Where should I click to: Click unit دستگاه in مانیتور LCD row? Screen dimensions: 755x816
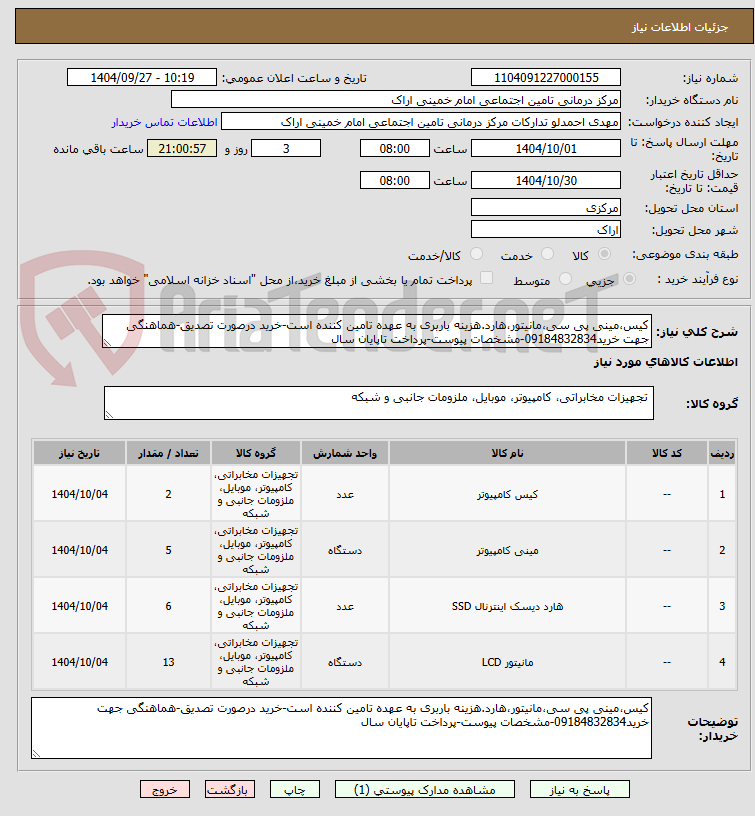345,662
